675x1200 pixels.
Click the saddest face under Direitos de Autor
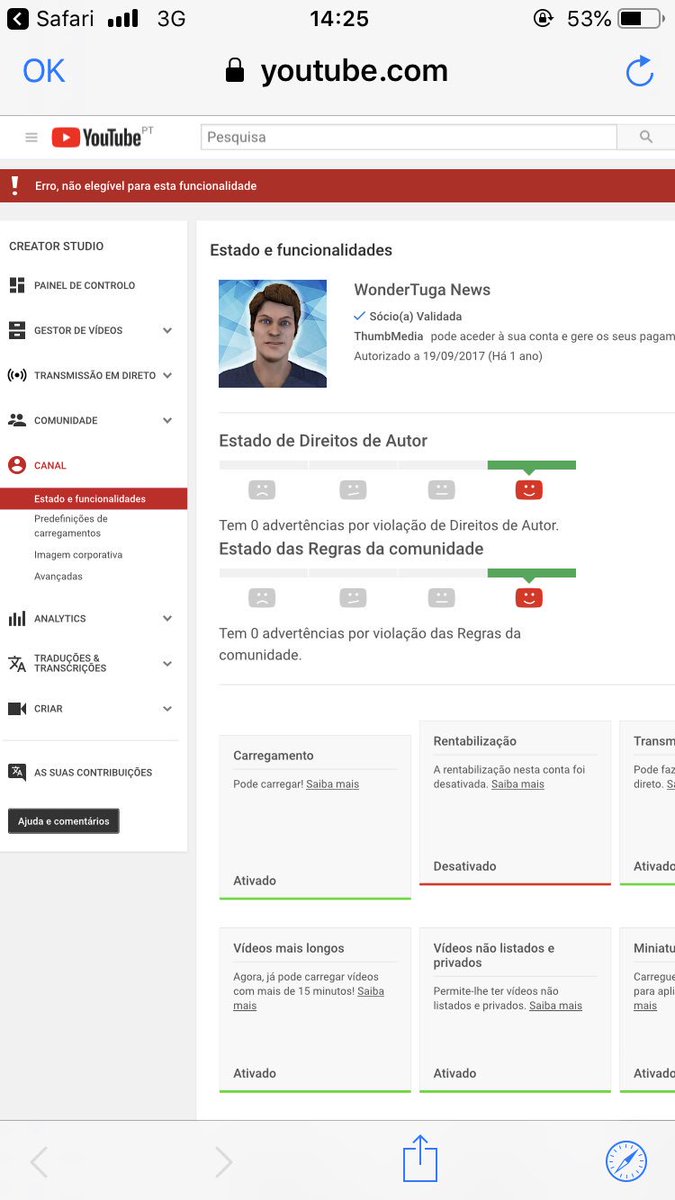[262, 490]
